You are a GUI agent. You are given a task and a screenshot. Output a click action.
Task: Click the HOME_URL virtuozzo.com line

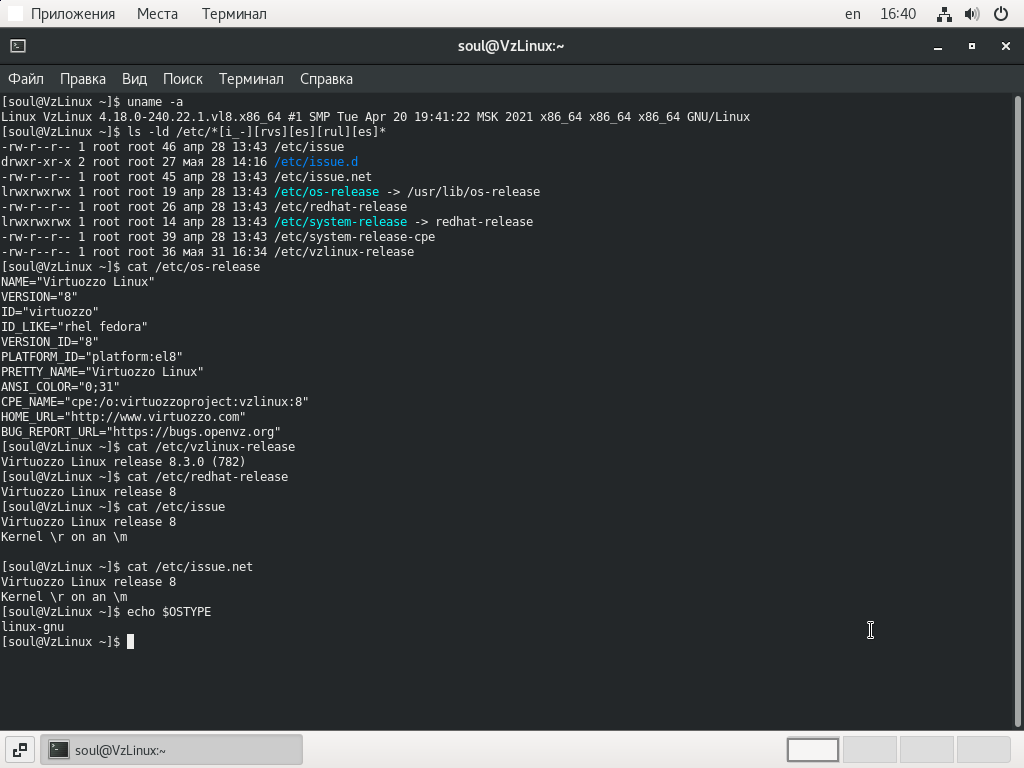(x=123, y=417)
